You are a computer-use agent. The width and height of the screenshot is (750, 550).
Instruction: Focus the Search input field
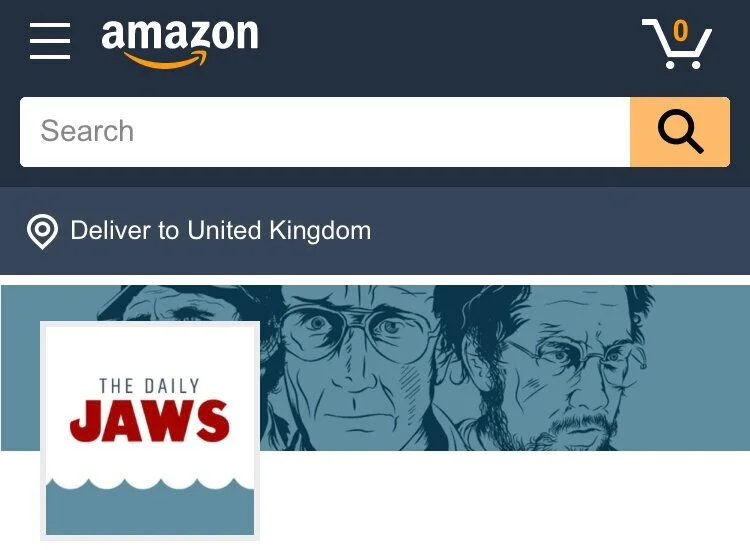click(325, 132)
